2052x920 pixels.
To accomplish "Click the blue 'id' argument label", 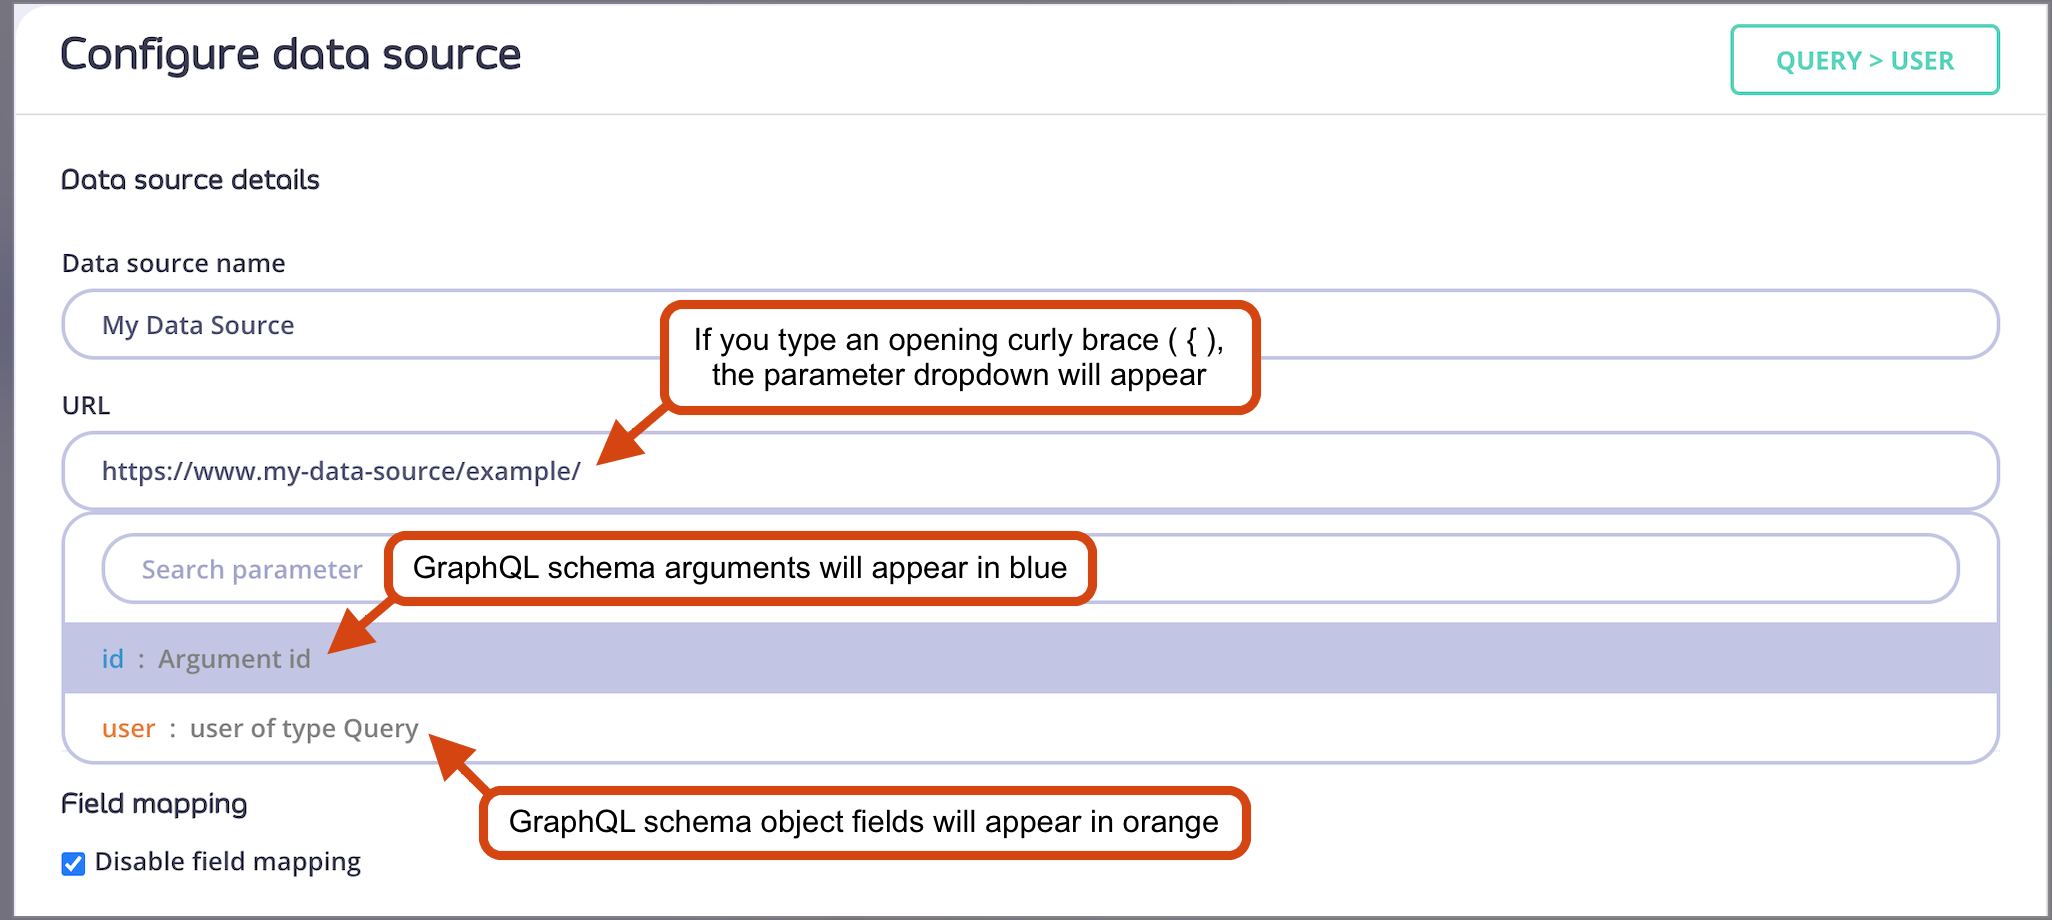I will tap(112, 658).
